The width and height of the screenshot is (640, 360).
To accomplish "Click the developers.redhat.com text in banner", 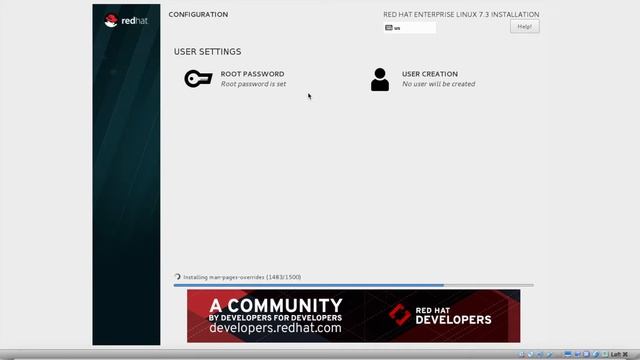I will (x=276, y=328).
